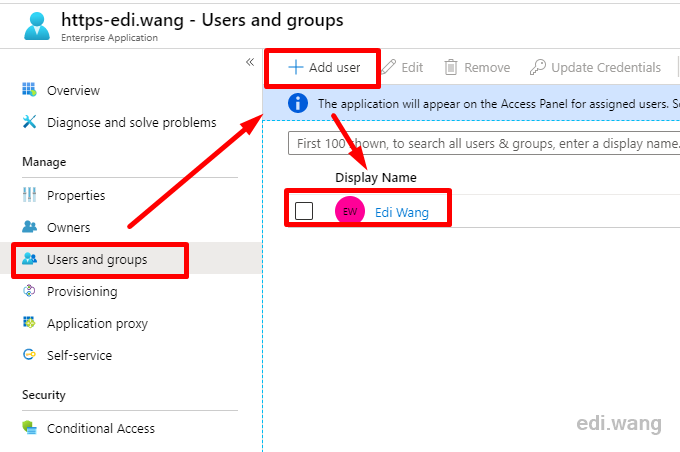Image resolution: width=680 pixels, height=452 pixels.
Task: Click the EW avatar circle
Action: click(x=350, y=211)
